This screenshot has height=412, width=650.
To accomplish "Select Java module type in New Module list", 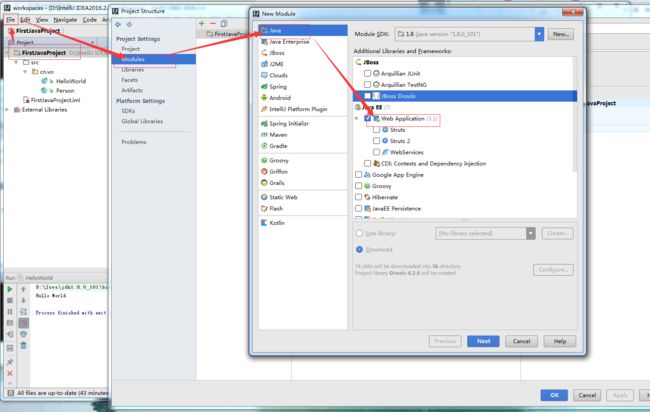I will click(303, 30).
